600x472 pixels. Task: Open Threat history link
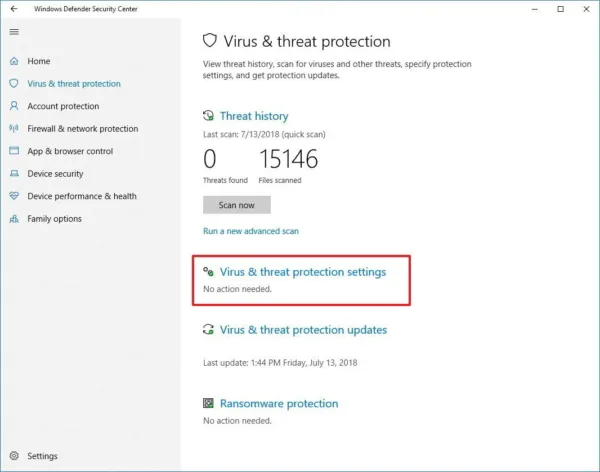254,116
